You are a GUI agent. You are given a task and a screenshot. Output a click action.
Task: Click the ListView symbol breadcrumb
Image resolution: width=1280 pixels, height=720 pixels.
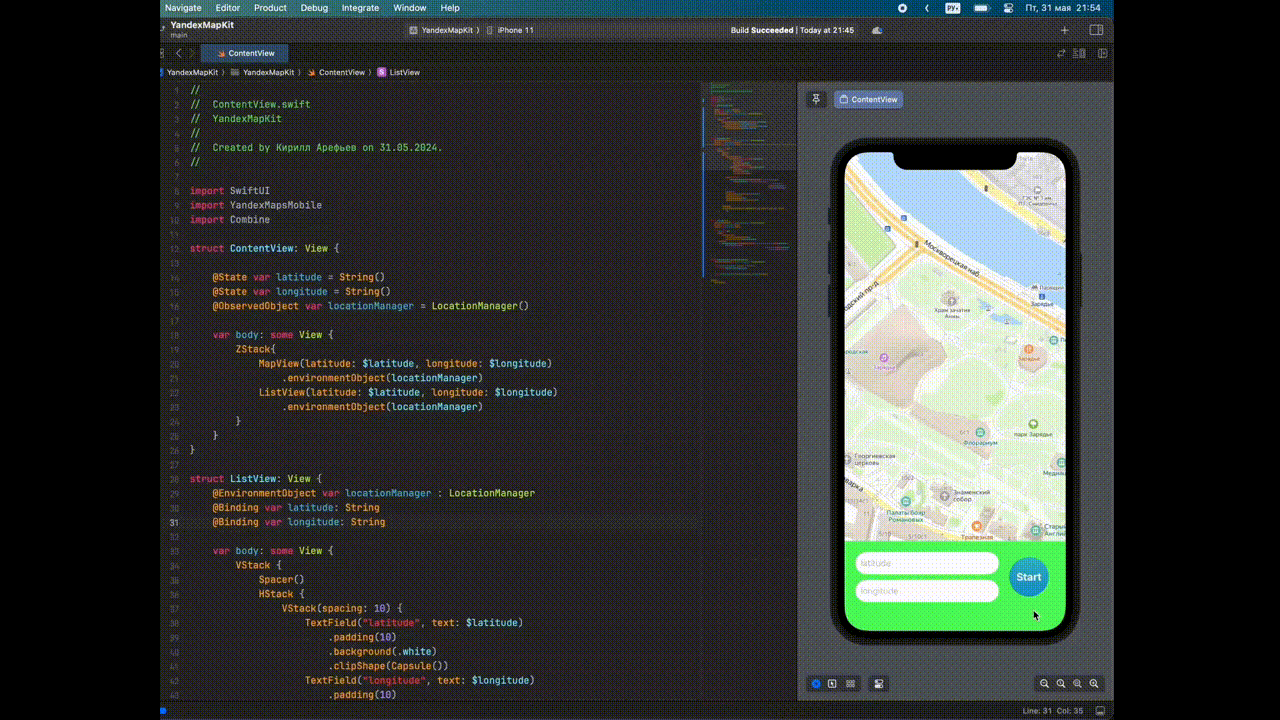tap(399, 72)
